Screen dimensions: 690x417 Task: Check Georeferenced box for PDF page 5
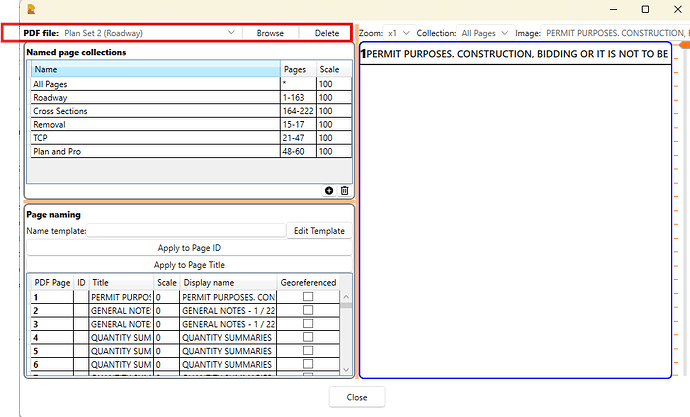click(x=307, y=351)
